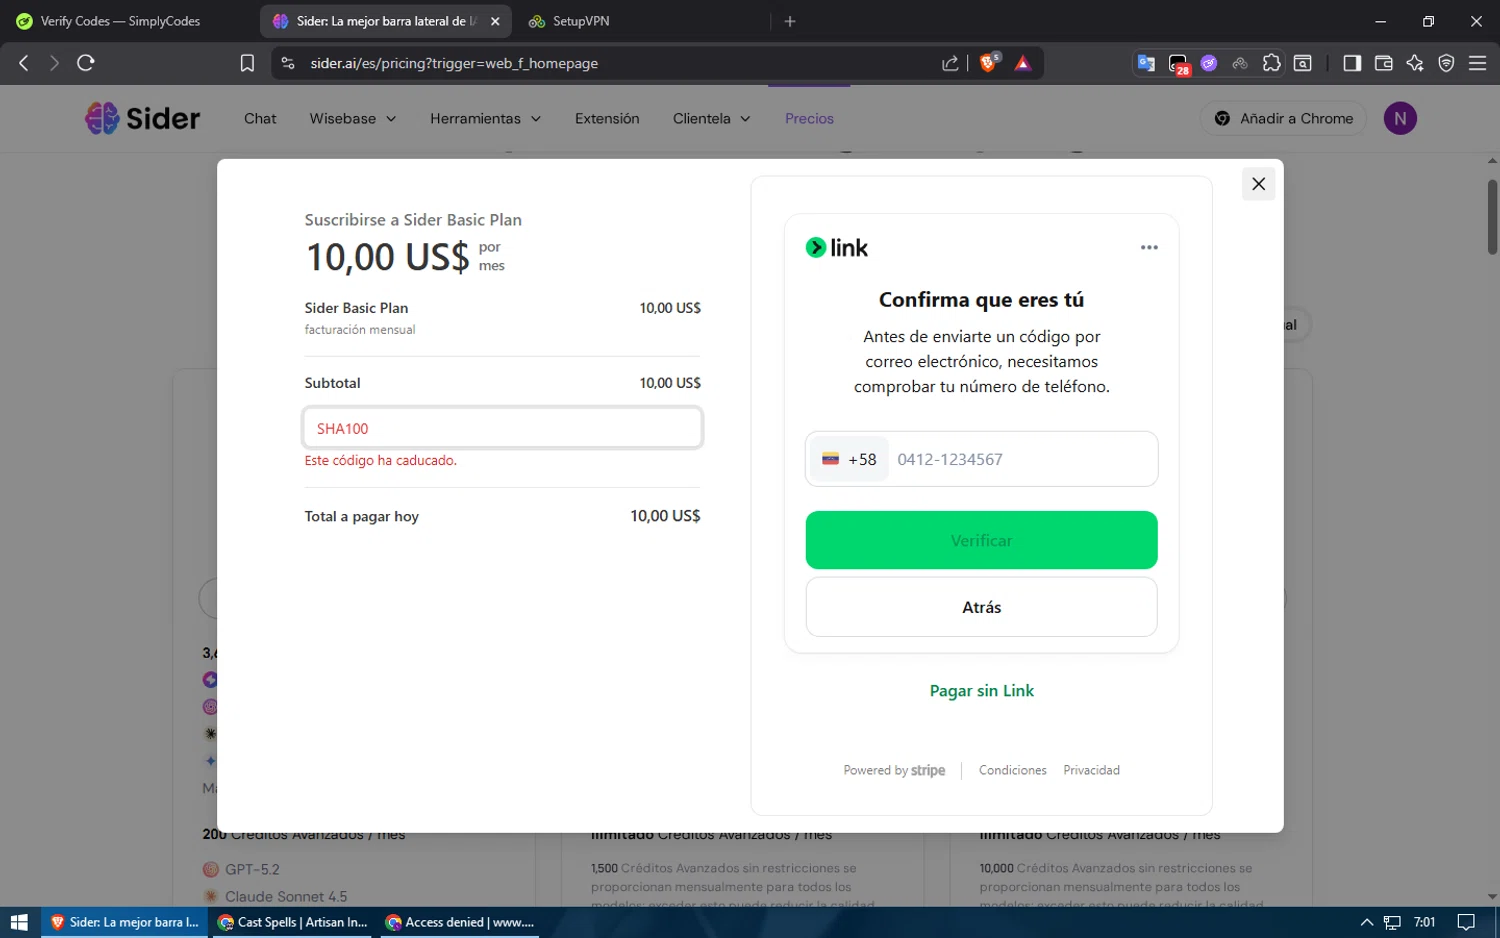The width and height of the screenshot is (1500, 938).
Task: Open Brave VPN shield icon
Action: coord(1446,63)
